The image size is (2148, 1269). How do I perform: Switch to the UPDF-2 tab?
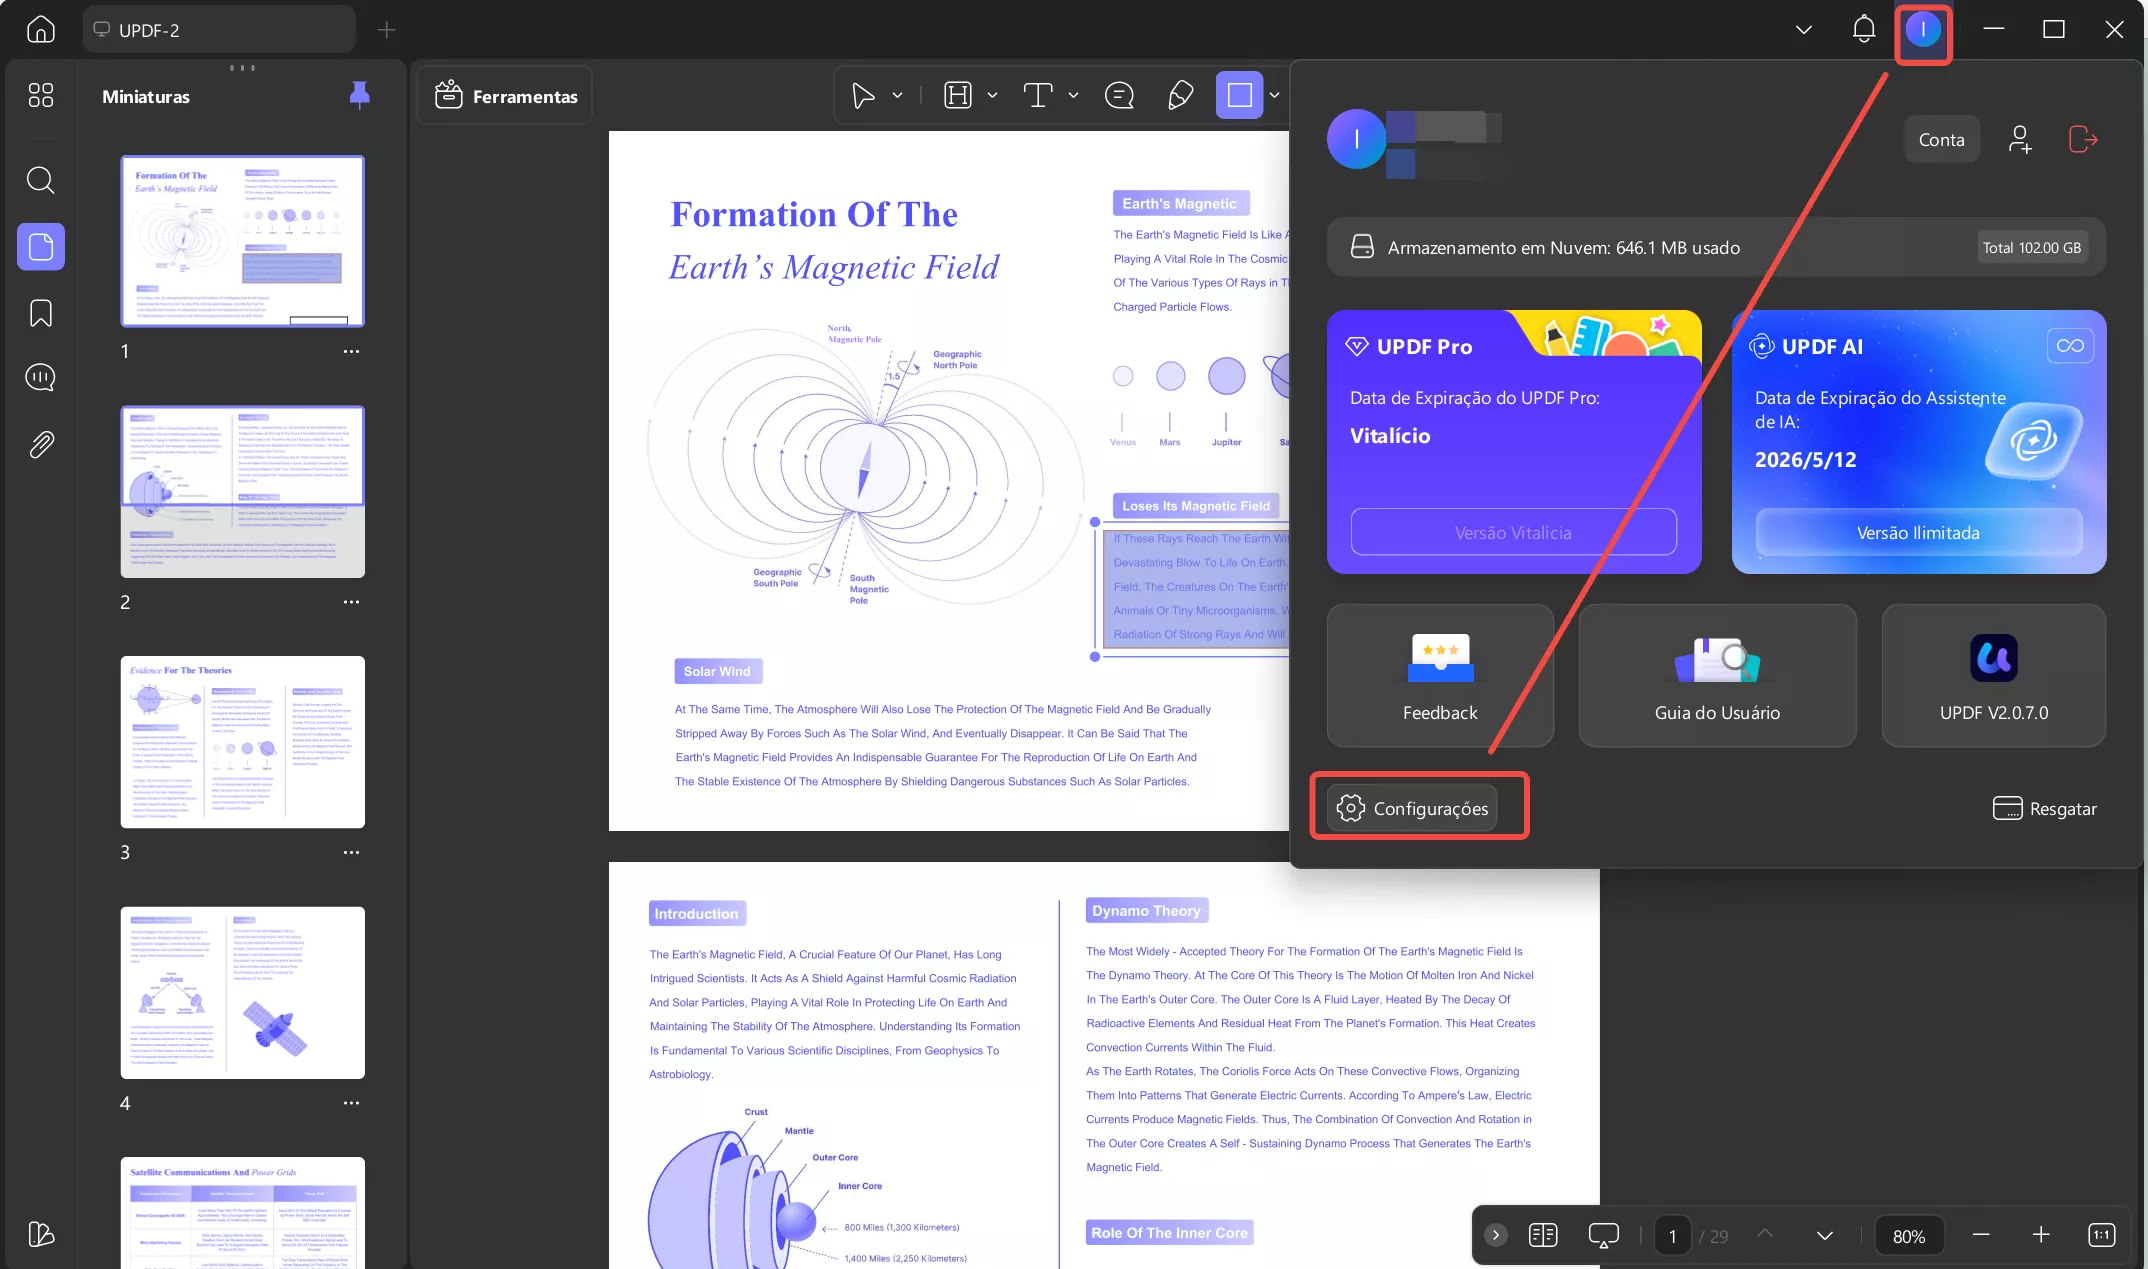pyautogui.click(x=218, y=30)
